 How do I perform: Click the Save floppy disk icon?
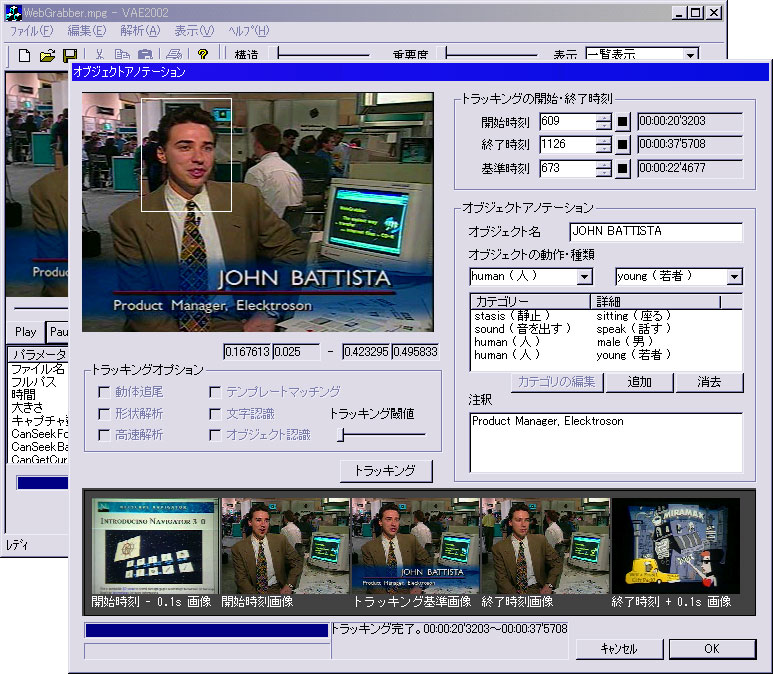click(71, 55)
